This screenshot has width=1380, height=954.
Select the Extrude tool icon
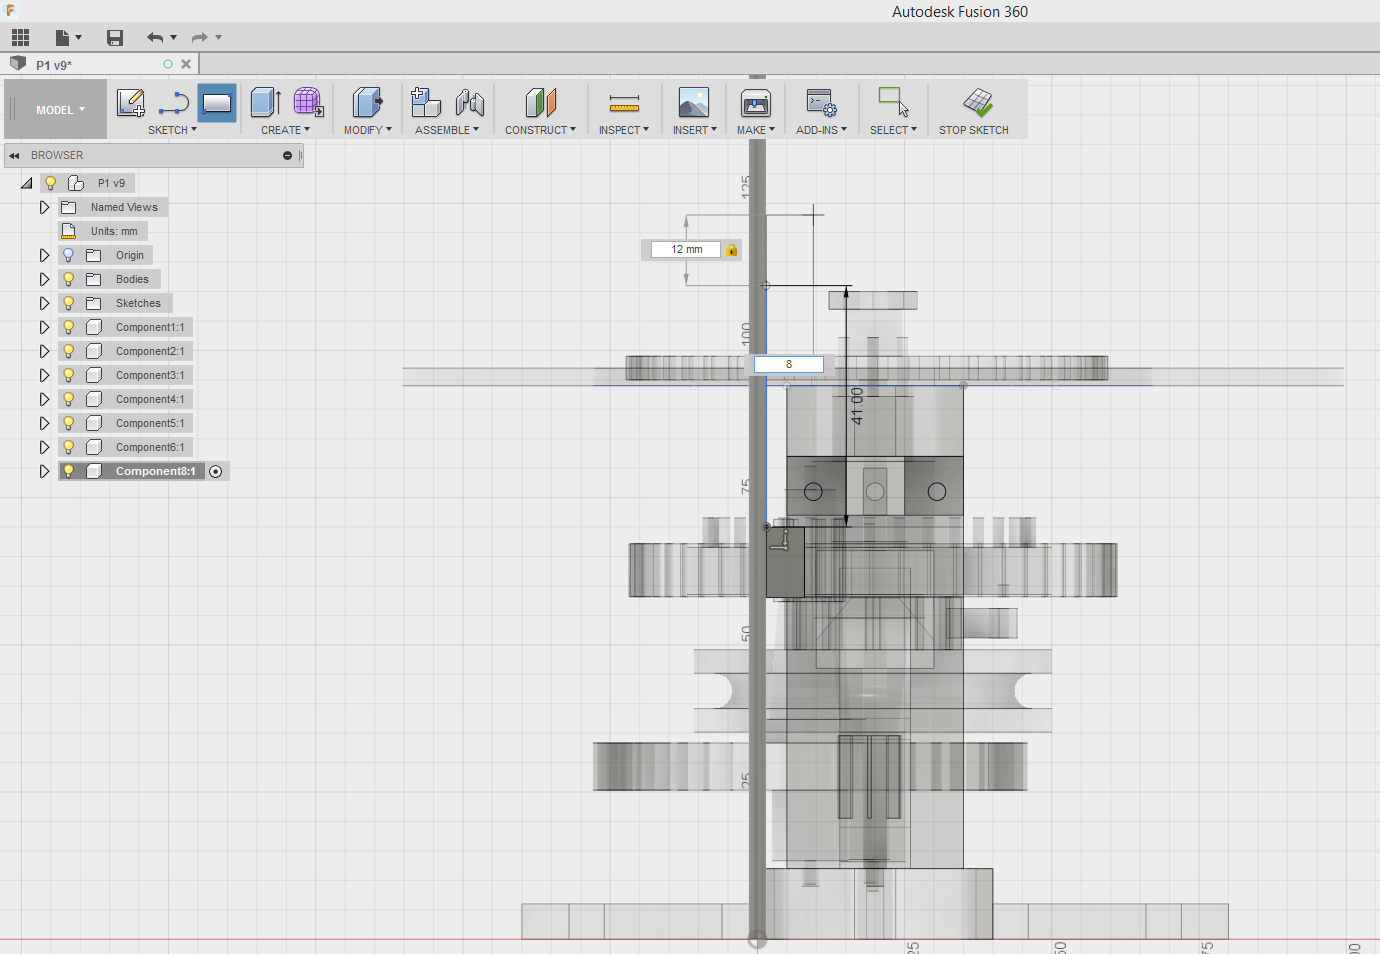click(x=265, y=103)
